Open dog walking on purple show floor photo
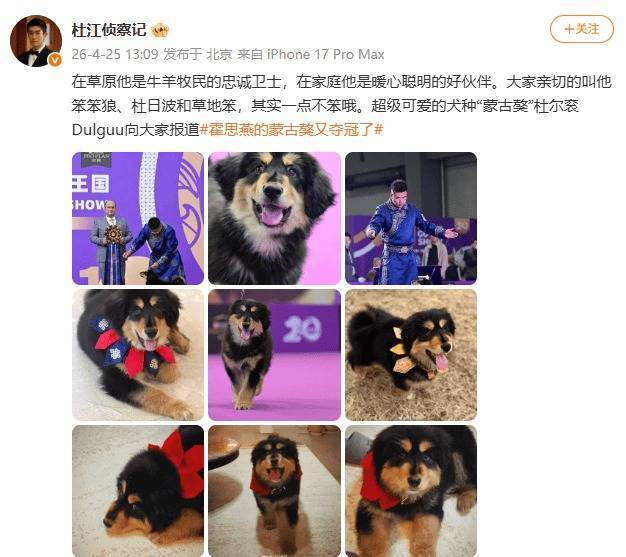The image size is (626, 557). 274,355
